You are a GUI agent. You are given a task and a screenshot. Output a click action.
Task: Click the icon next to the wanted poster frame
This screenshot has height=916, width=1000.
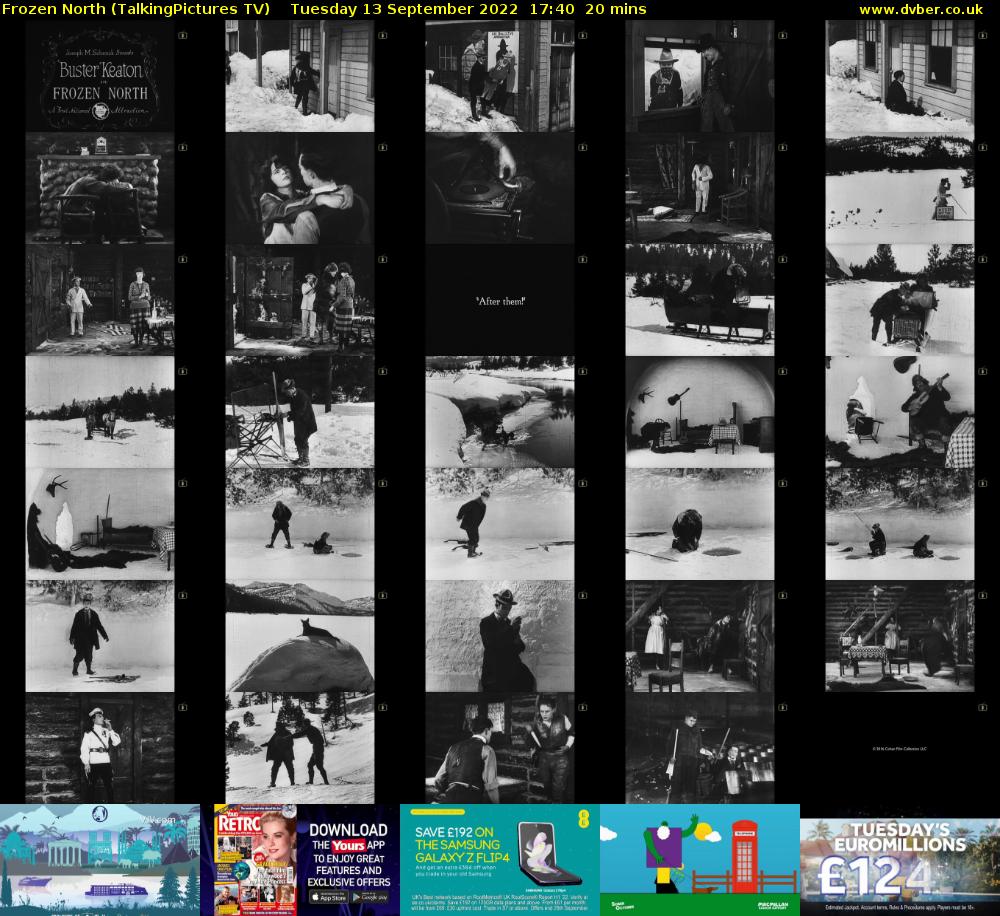coord(583,36)
